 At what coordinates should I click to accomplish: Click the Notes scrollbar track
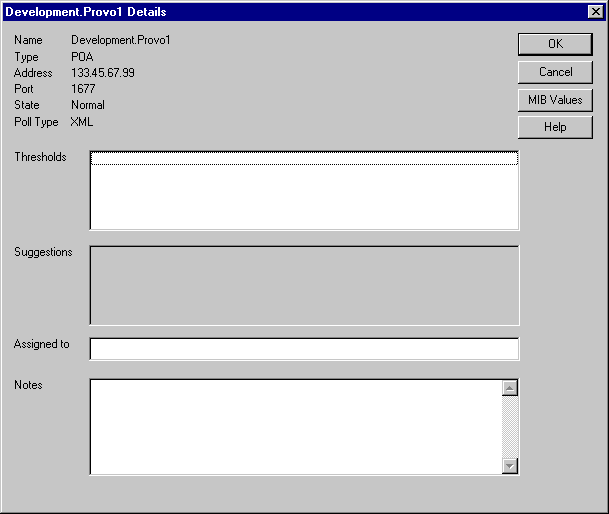[x=510, y=427]
